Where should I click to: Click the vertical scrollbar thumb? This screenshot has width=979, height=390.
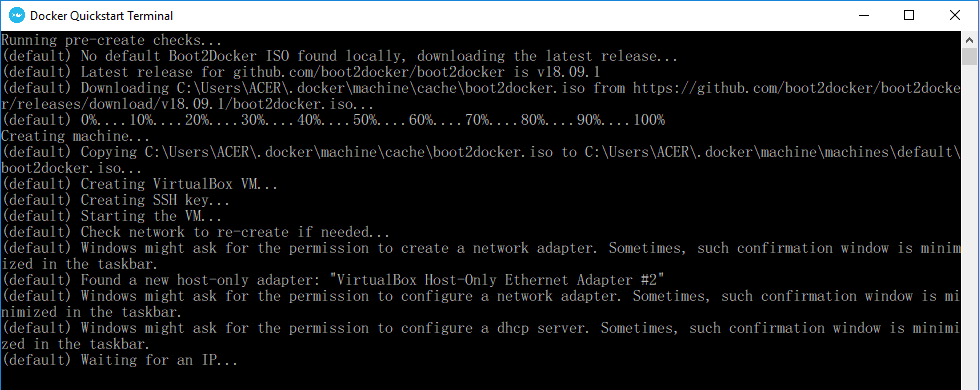coord(969,57)
